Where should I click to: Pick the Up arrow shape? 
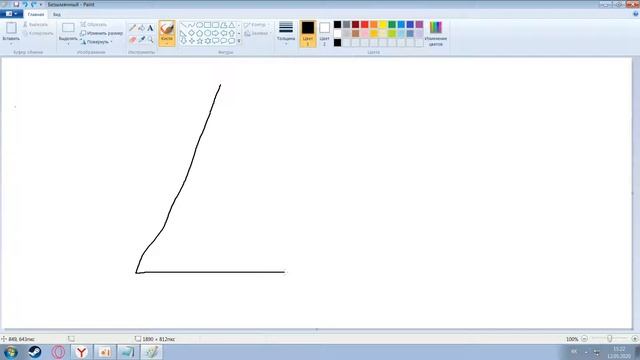click(x=231, y=33)
